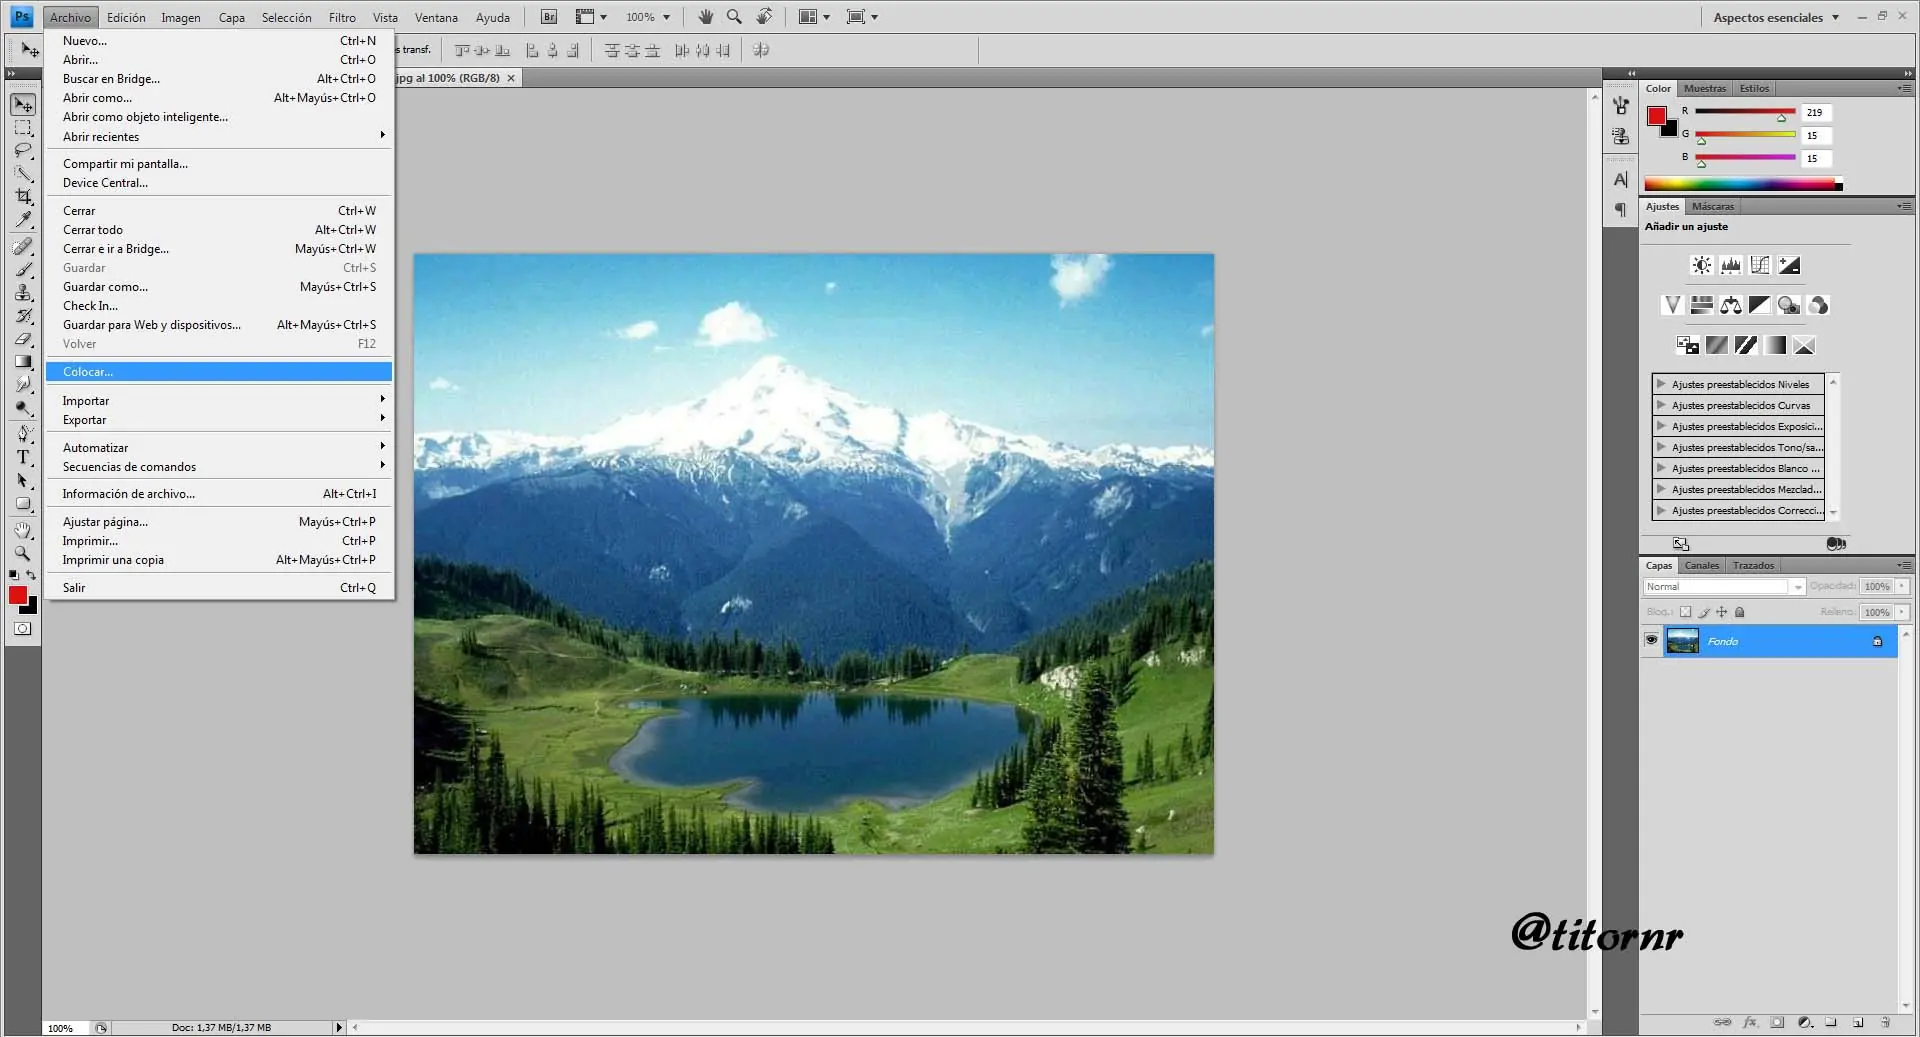This screenshot has width=1920, height=1037.
Task: Select the Gradient tool
Action: point(23,362)
